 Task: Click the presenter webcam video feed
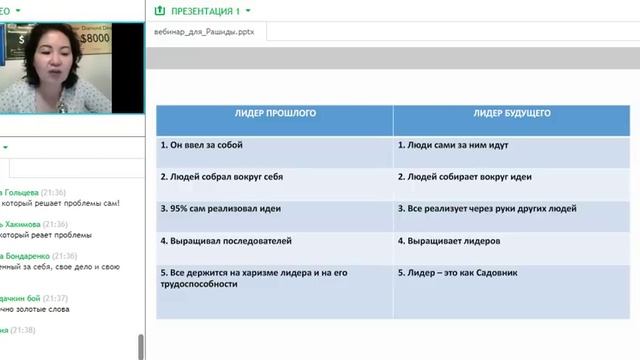pos(71,68)
